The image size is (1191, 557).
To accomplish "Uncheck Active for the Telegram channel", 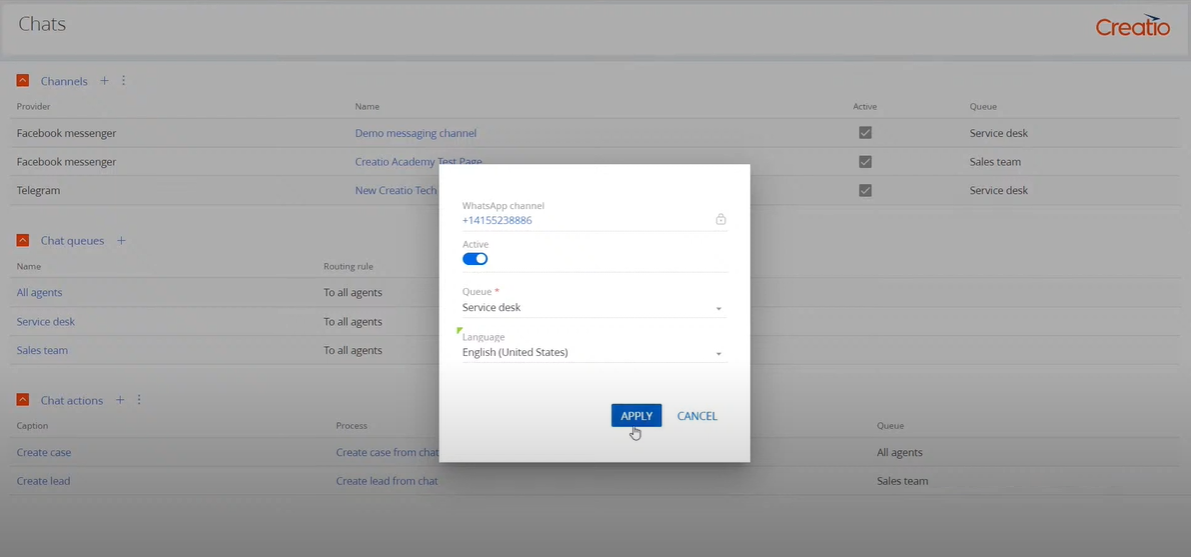I will (x=865, y=191).
